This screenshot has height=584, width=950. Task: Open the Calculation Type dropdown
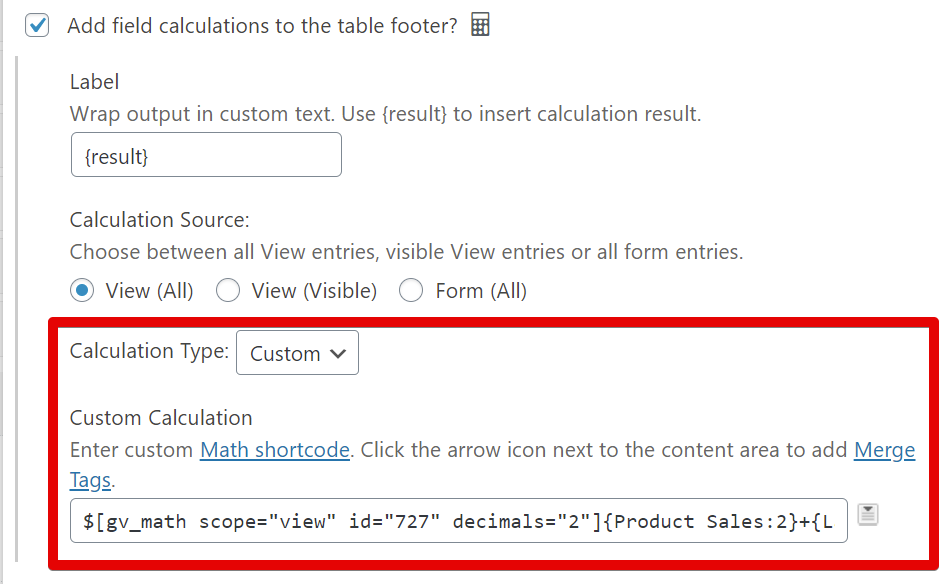(297, 353)
